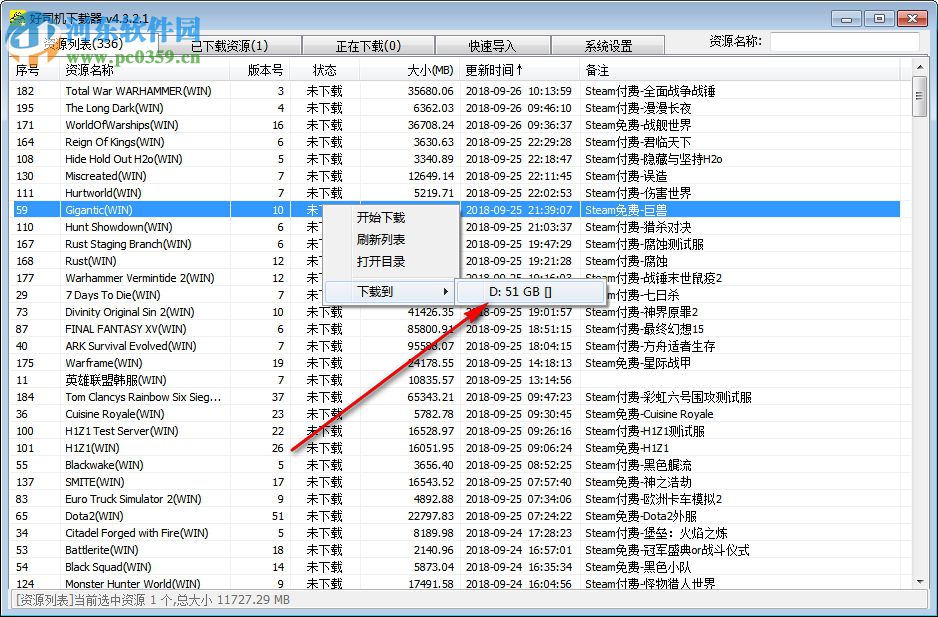Select the Hide Hold Out H2o(WIN) row
Image resolution: width=938 pixels, height=617 pixels.
point(455,159)
